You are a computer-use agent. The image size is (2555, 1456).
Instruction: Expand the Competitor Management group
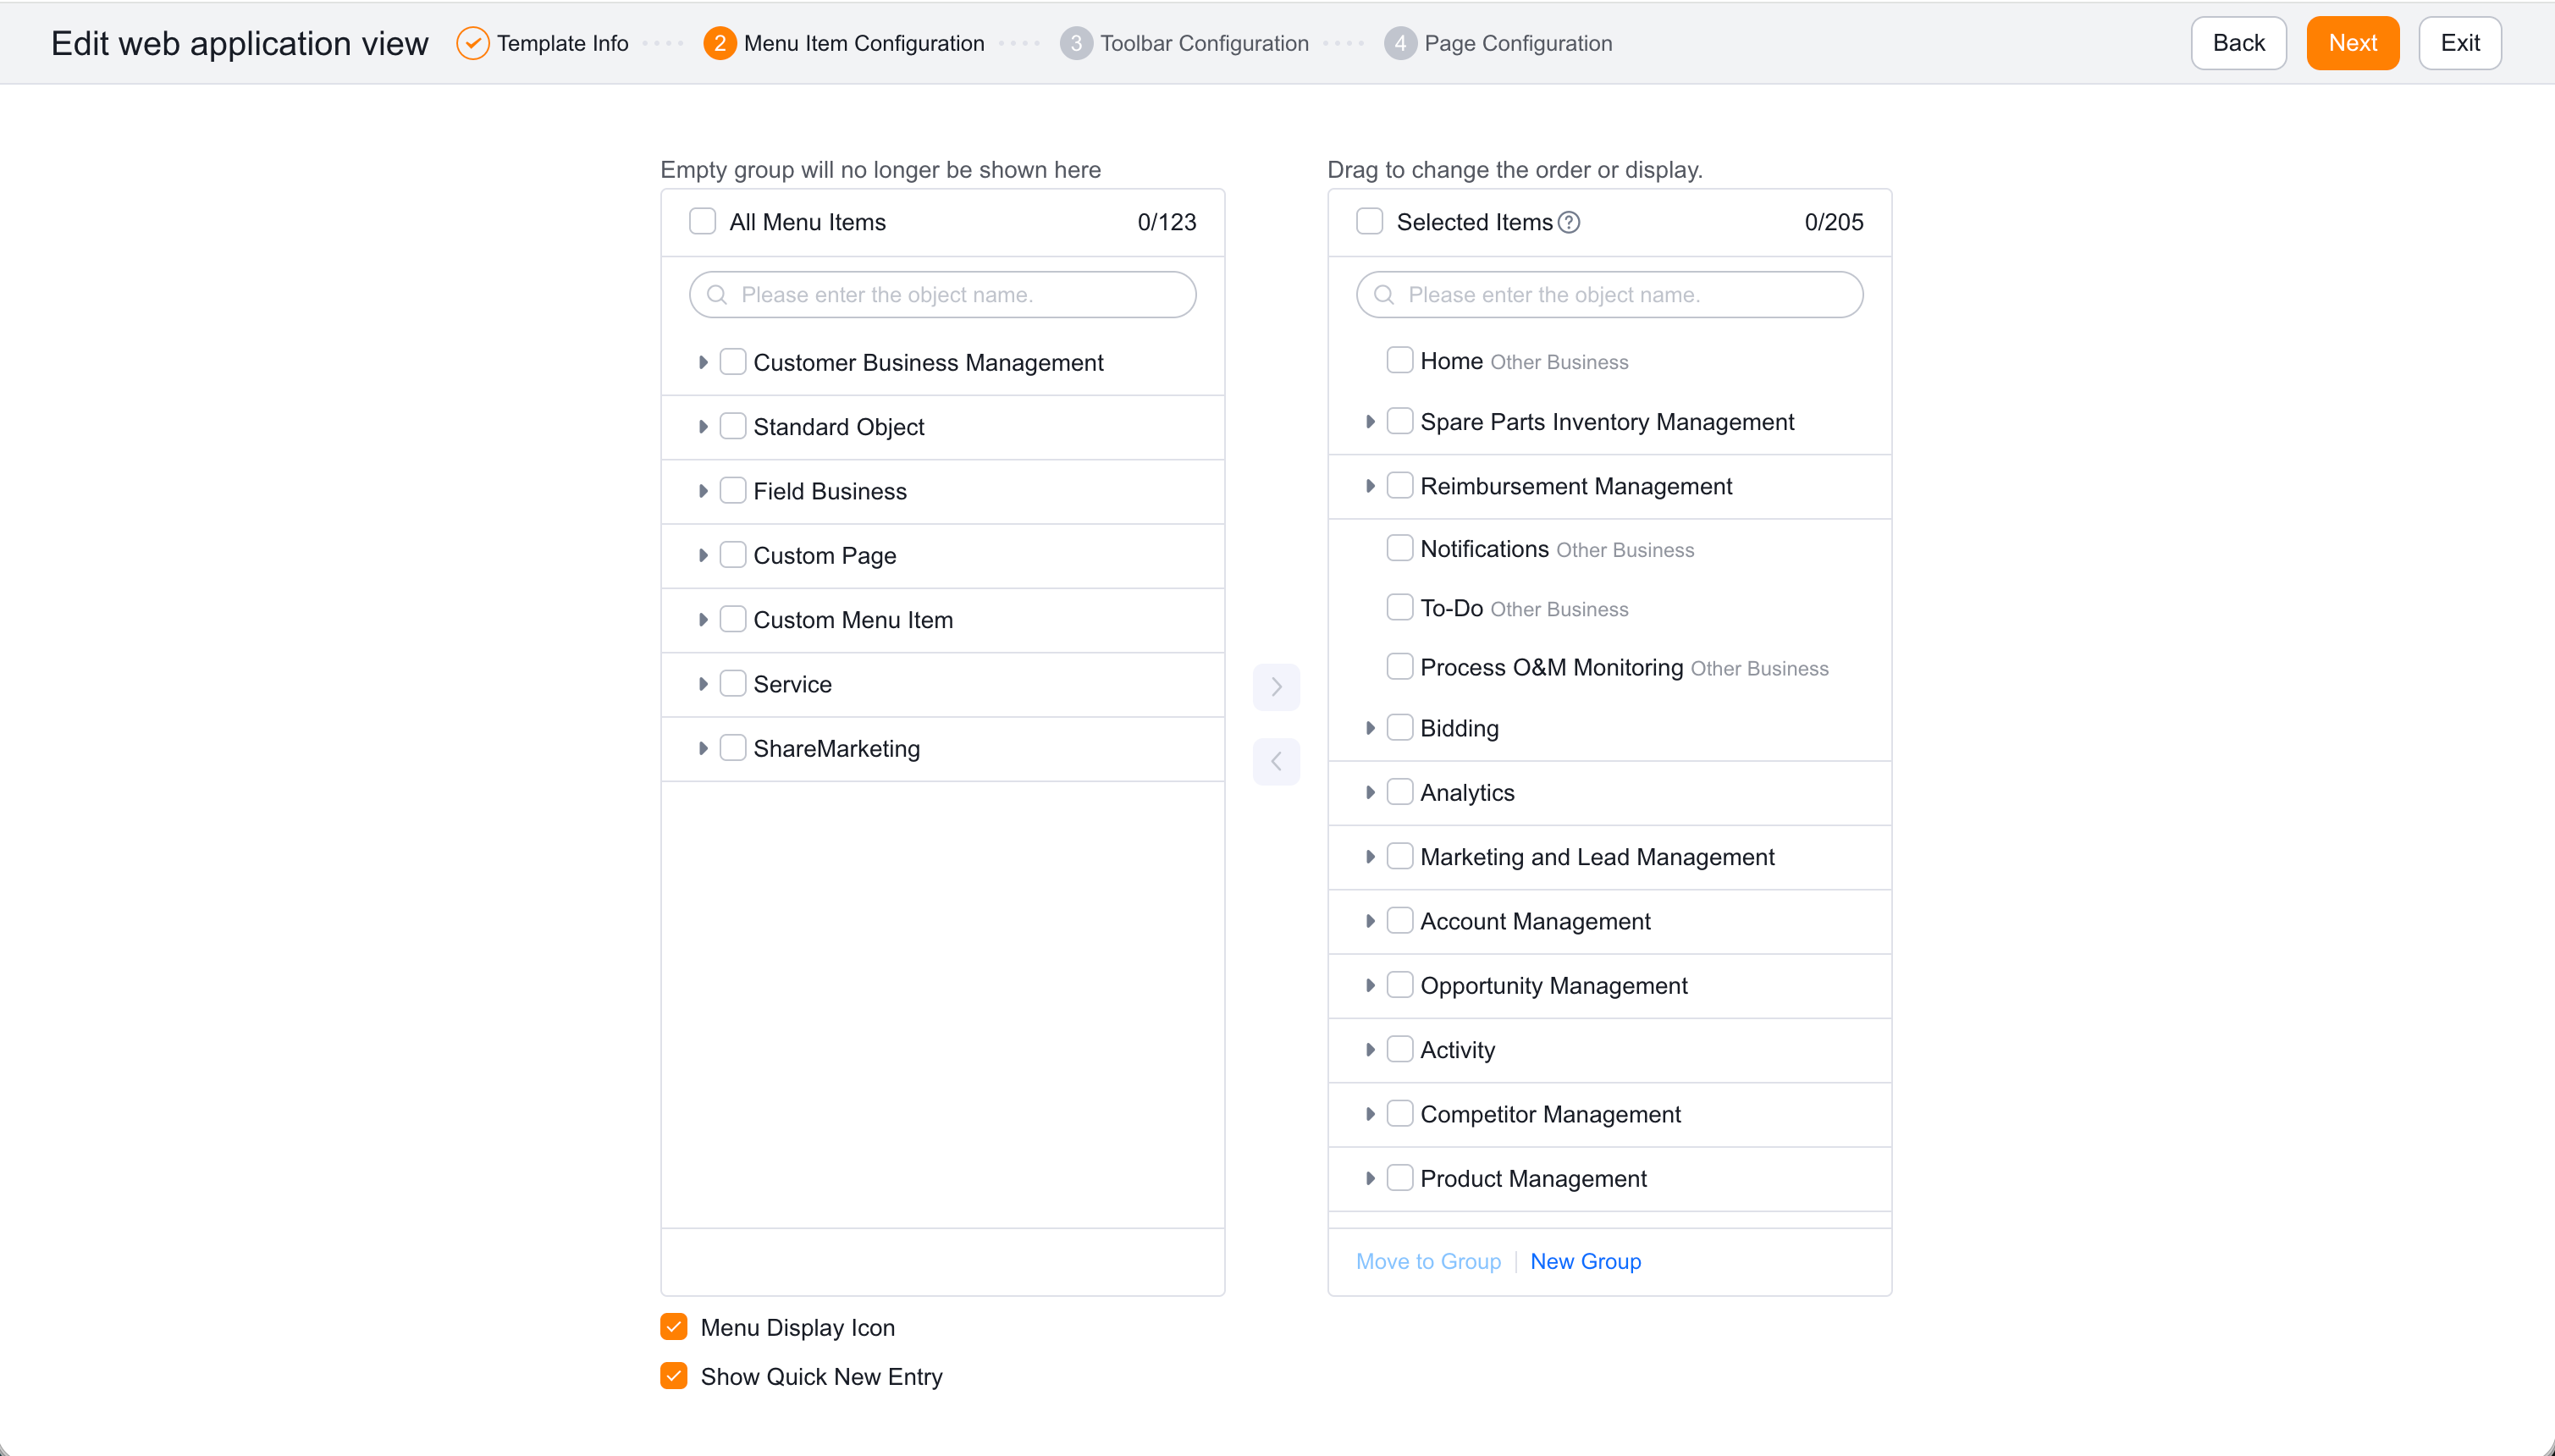[x=1370, y=1114]
